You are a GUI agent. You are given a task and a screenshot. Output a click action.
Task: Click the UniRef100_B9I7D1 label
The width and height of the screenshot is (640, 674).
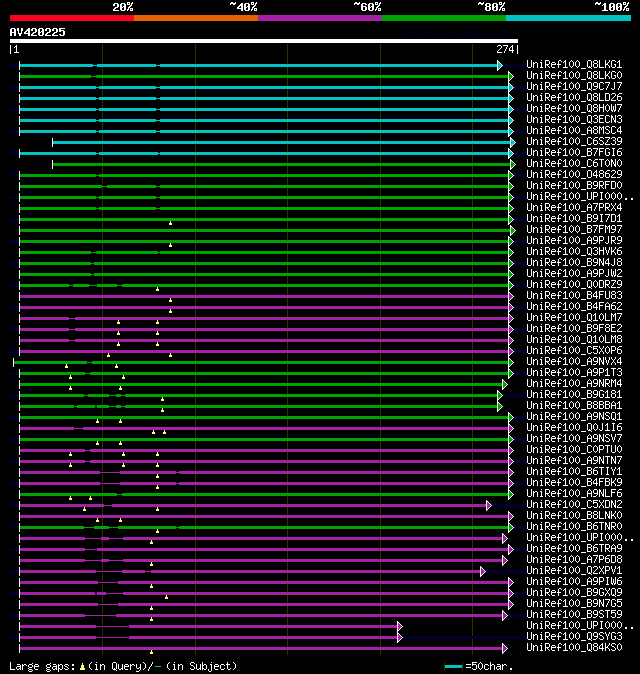coord(574,219)
